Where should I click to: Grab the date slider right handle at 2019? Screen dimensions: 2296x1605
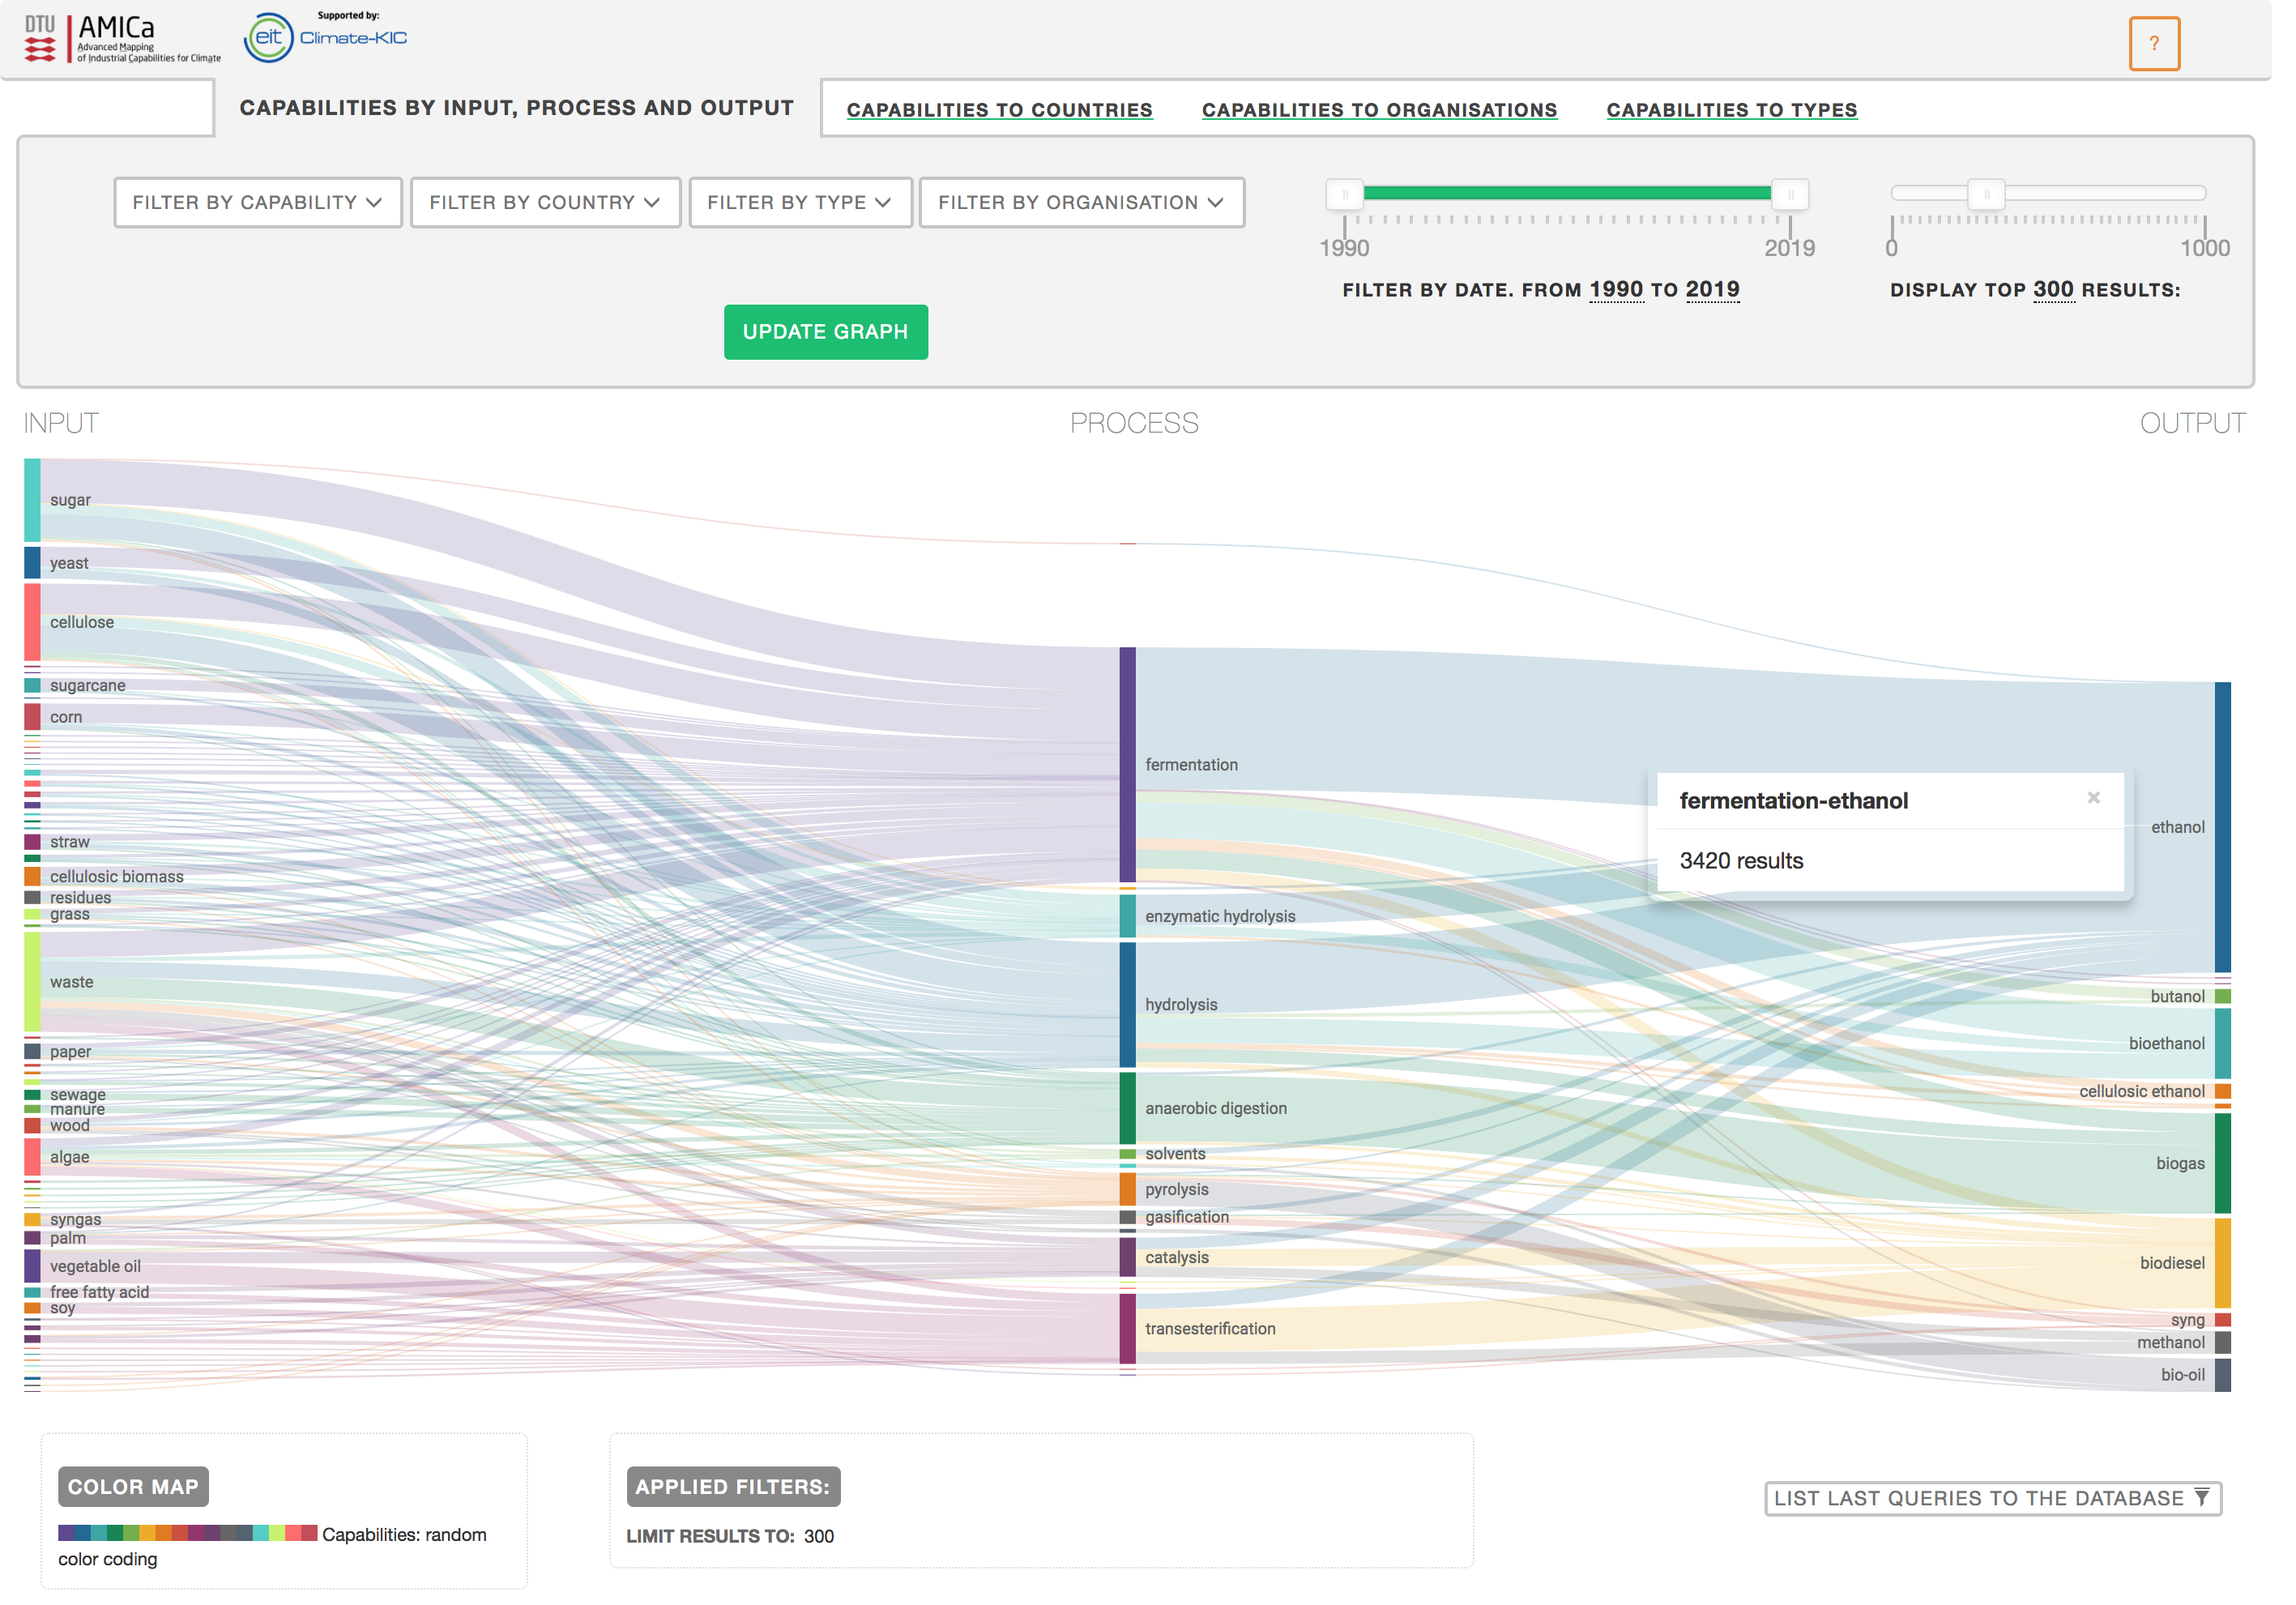[1808, 196]
